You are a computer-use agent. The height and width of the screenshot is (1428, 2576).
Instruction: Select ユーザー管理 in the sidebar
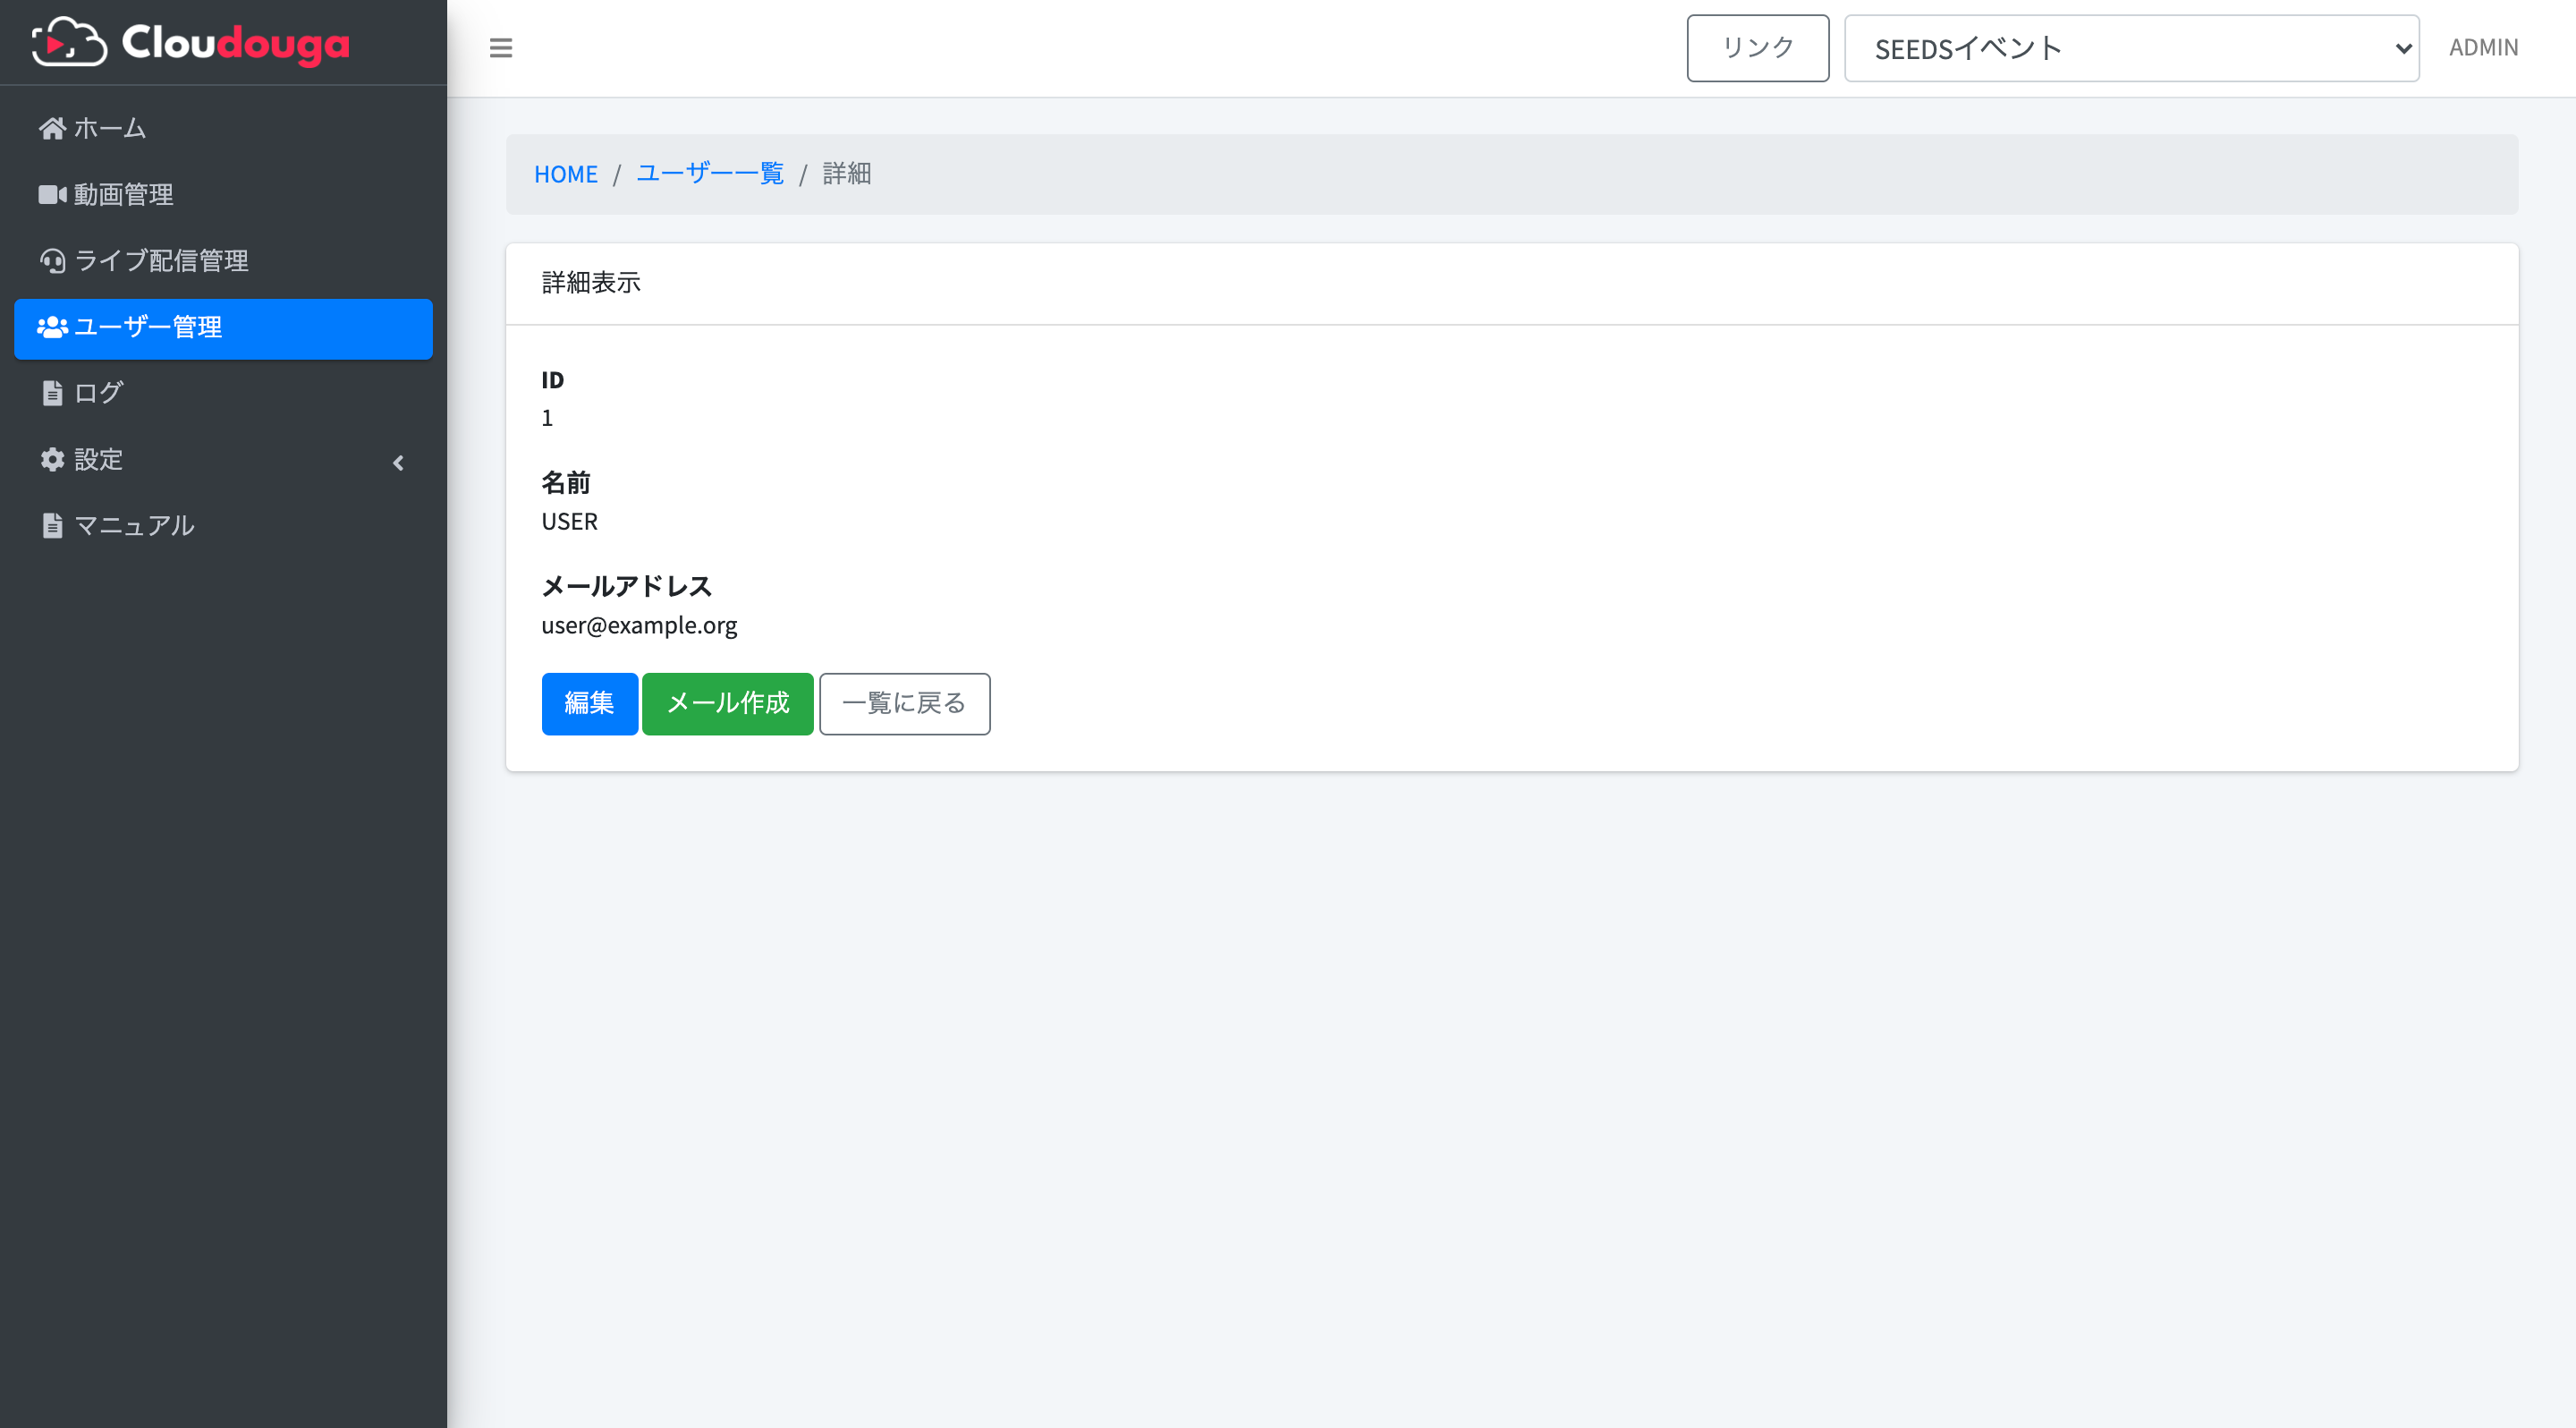coord(223,328)
